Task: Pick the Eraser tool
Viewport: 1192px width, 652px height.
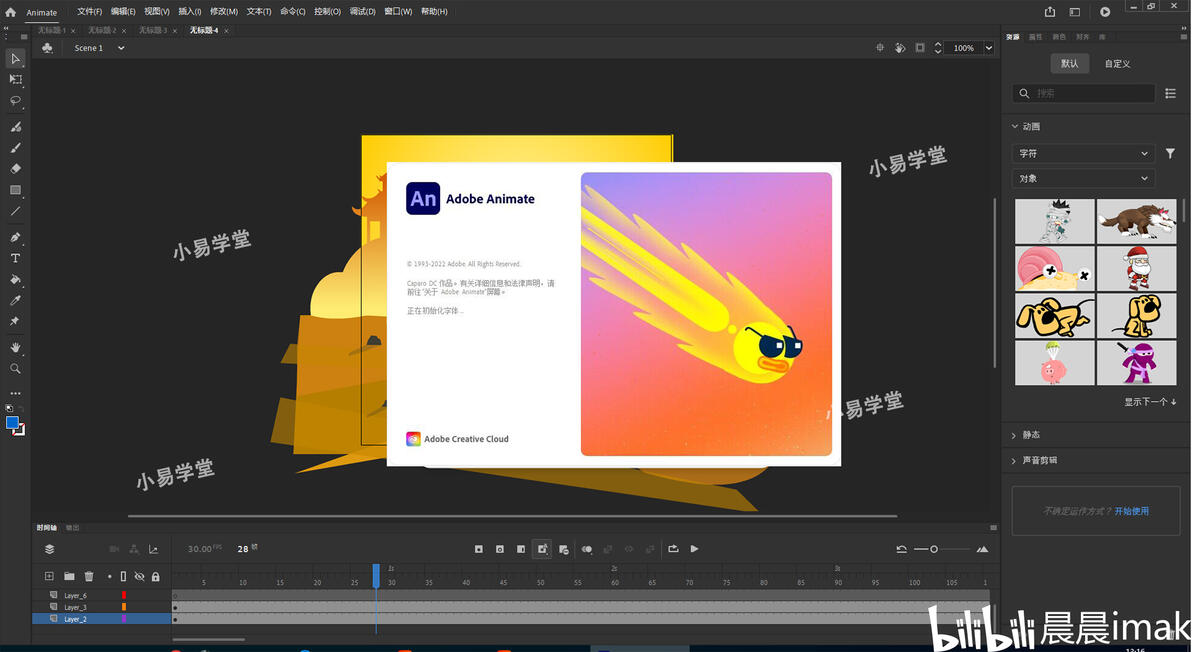Action: click(x=15, y=169)
